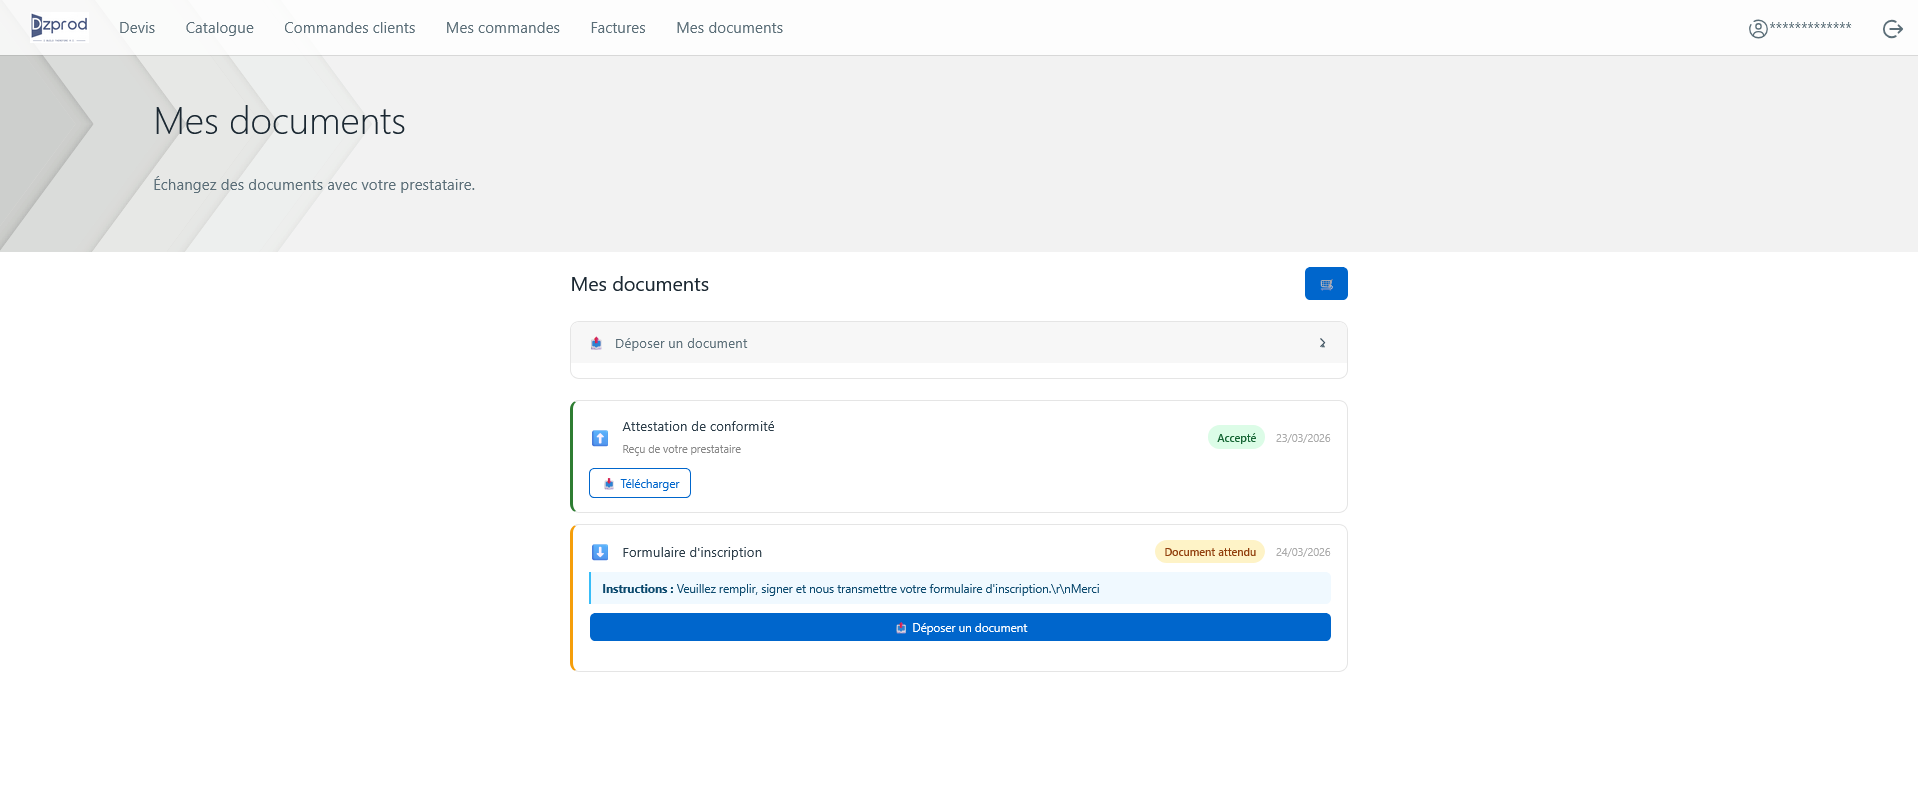Viewport: 1918px width, 804px height.
Task: Click the blue icon button beside Mes documents heading
Action: 1325,284
